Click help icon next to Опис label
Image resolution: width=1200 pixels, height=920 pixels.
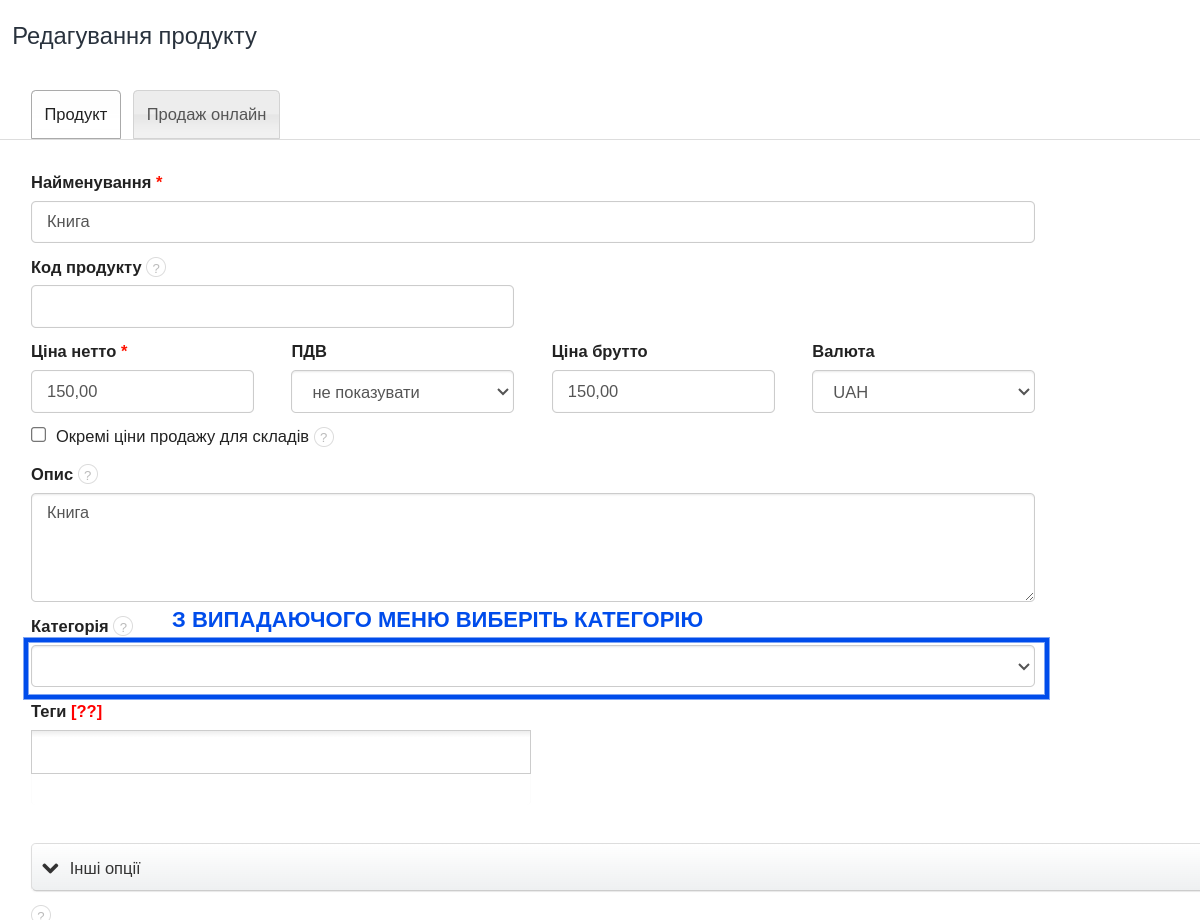click(x=88, y=474)
